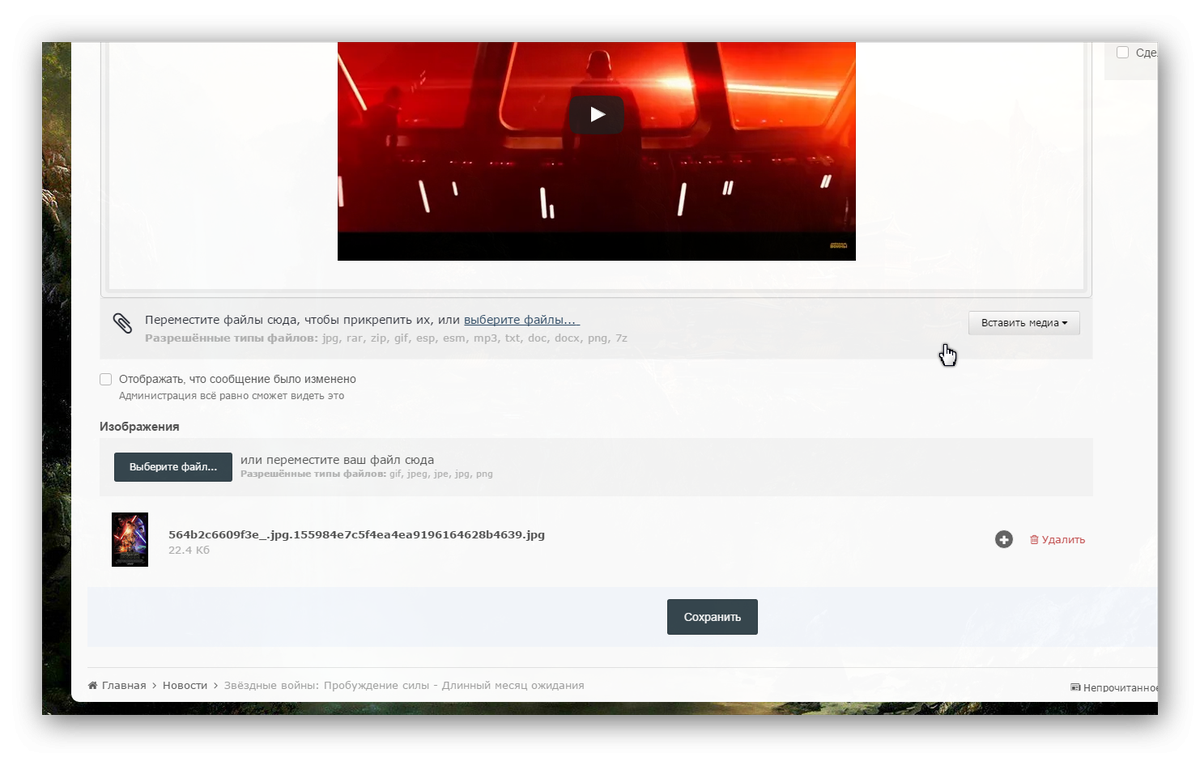Open the 'Вставить медиа' dropdown
Viewport: 1200px width, 757px height.
pos(1023,323)
